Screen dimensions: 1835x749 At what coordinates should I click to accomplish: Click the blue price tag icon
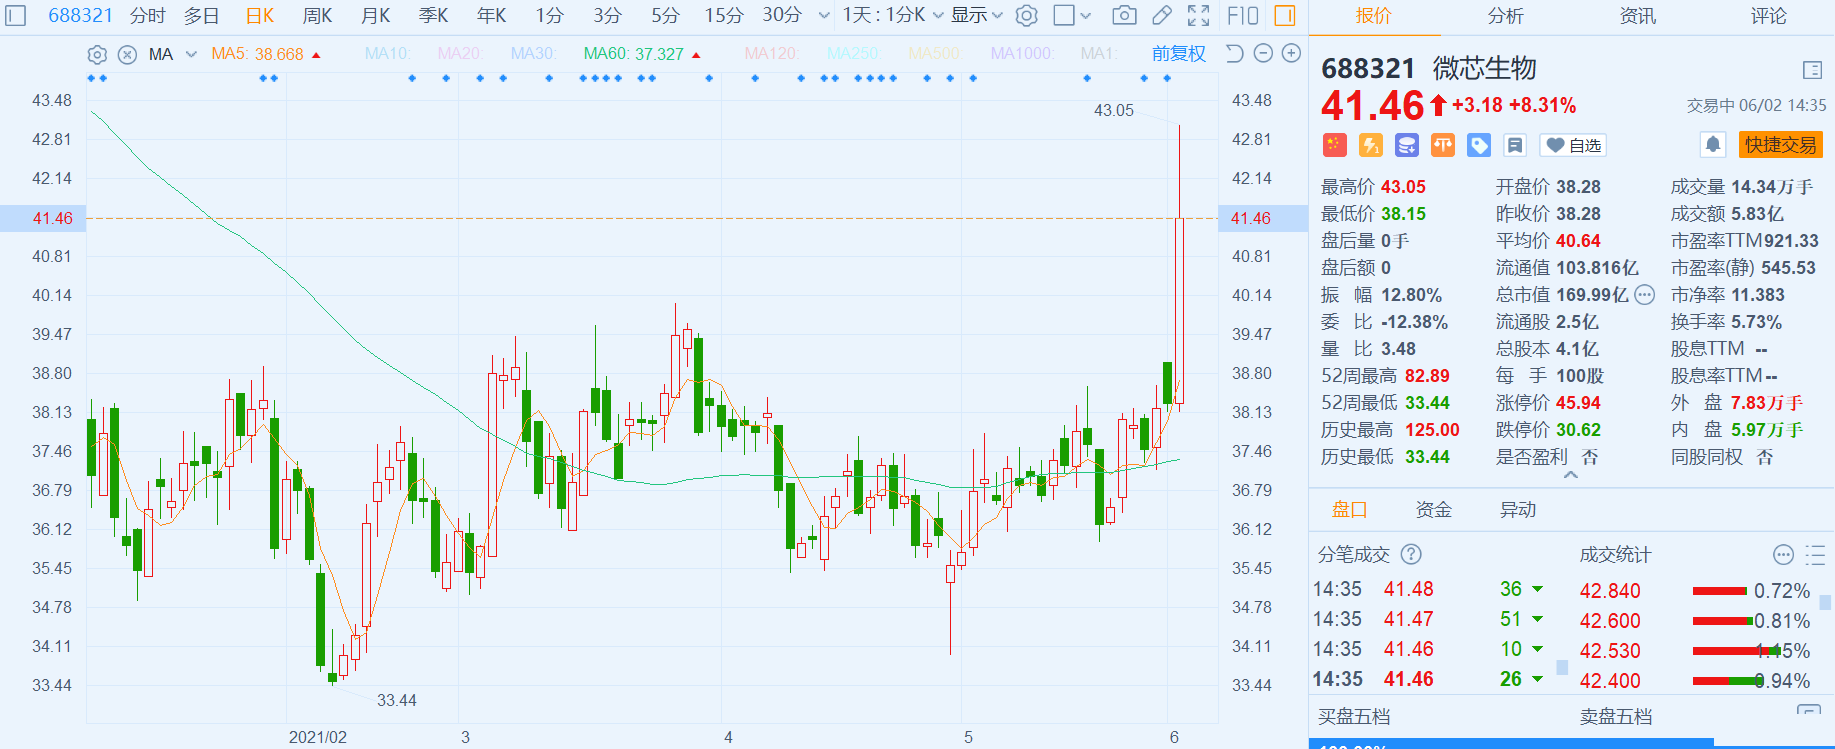[1478, 145]
